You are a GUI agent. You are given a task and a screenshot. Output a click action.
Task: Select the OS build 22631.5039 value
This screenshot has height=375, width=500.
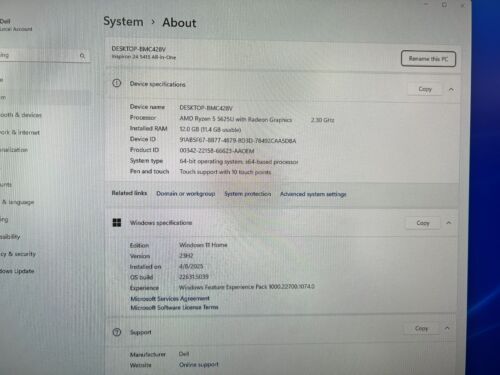point(194,277)
